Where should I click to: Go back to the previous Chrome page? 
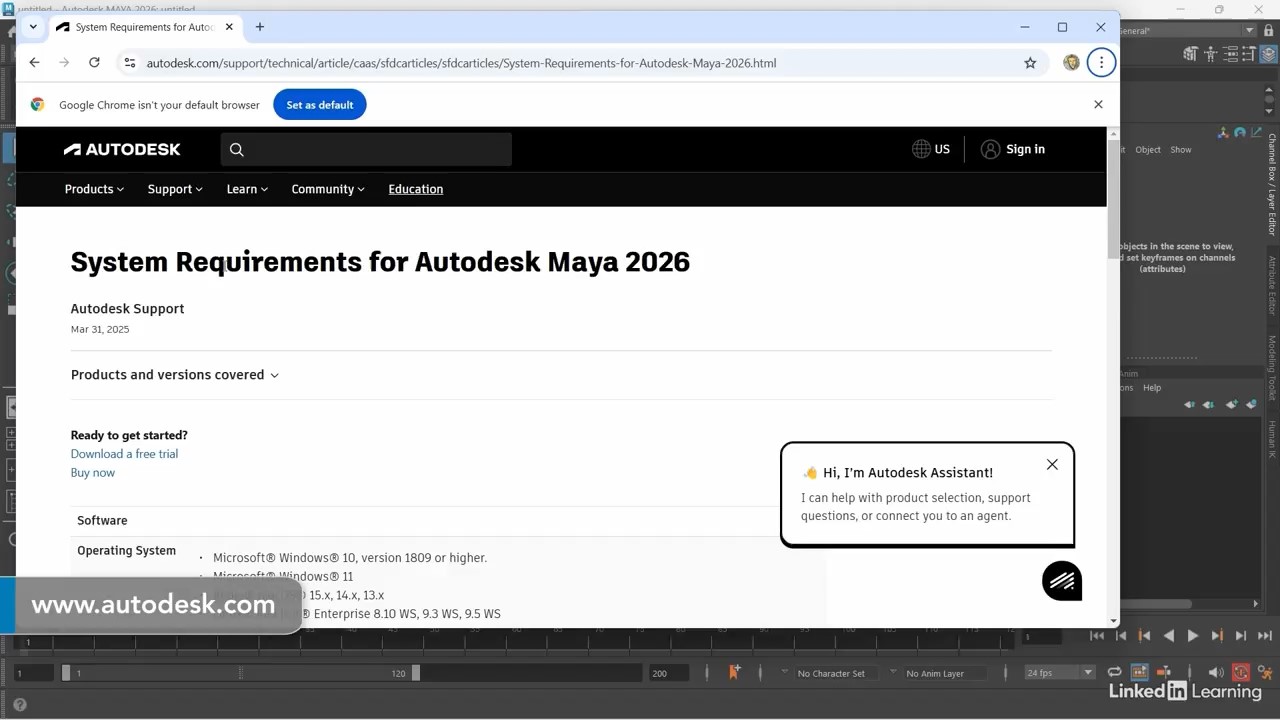(x=34, y=62)
